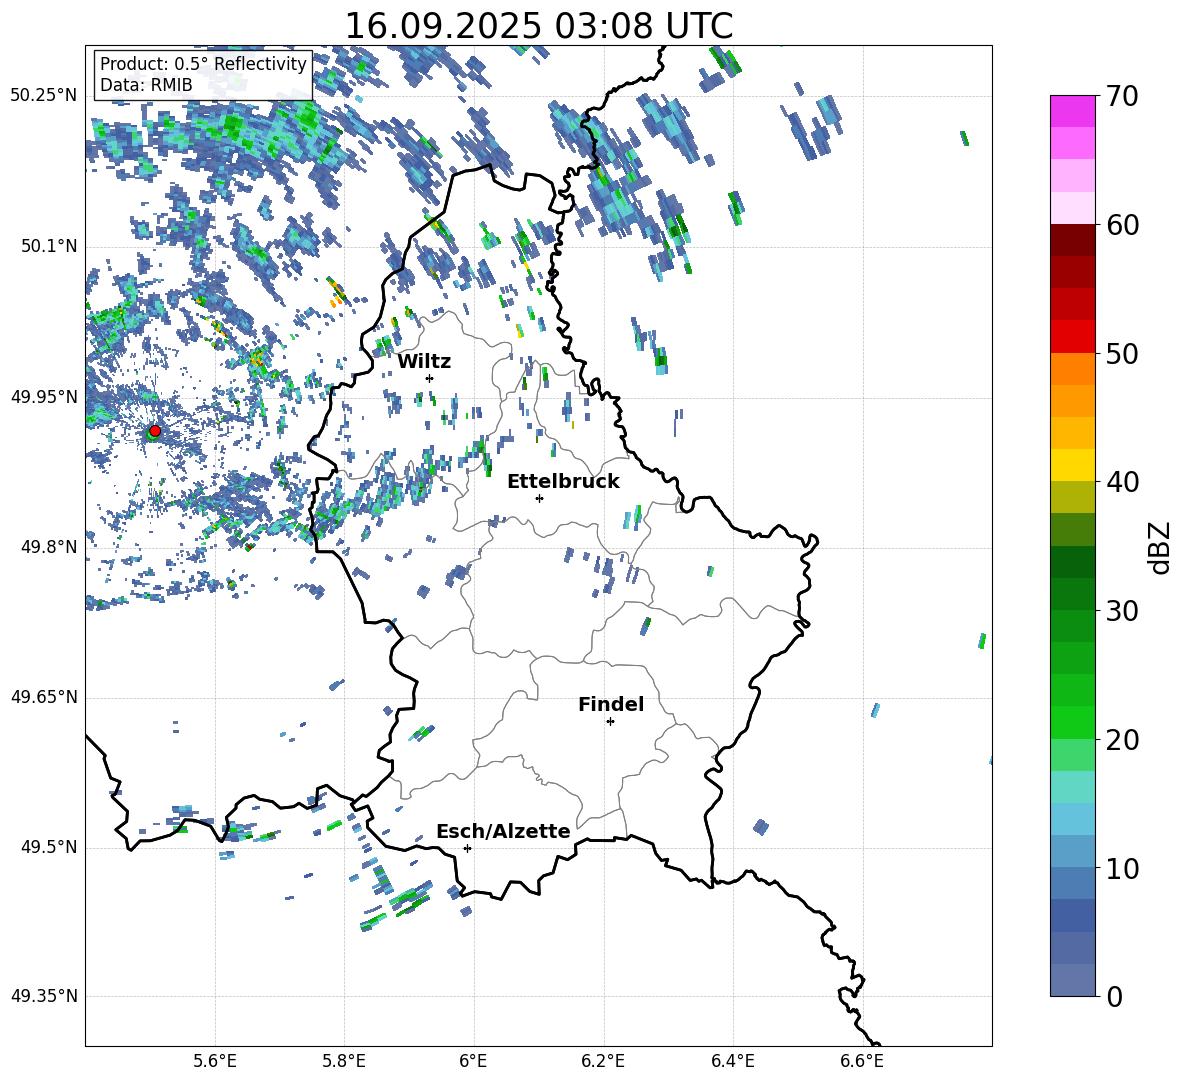Click the colorbar tick label 50
The height and width of the screenshot is (1081, 1184).
[x=1121, y=353]
